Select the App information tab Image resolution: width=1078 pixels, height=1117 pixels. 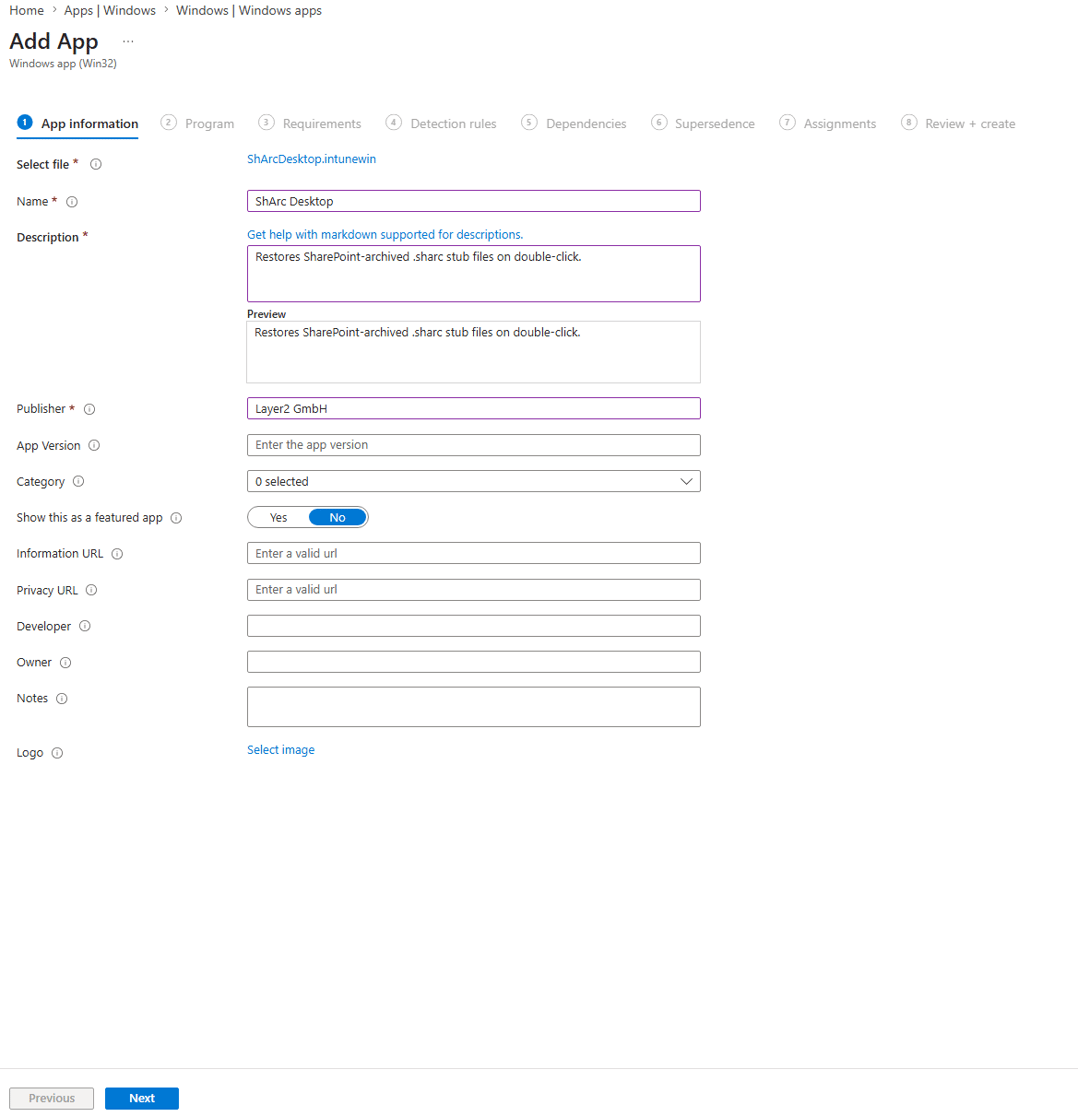[x=78, y=123]
